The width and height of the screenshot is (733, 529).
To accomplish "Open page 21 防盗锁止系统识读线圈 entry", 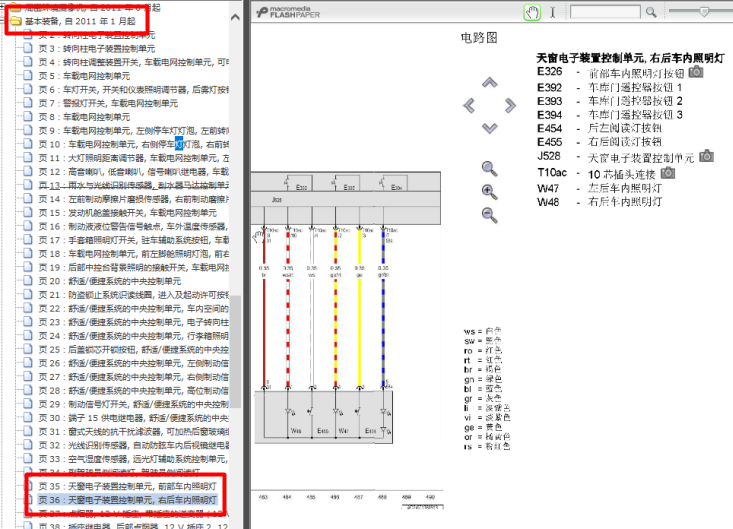I will pyautogui.click(x=133, y=294).
